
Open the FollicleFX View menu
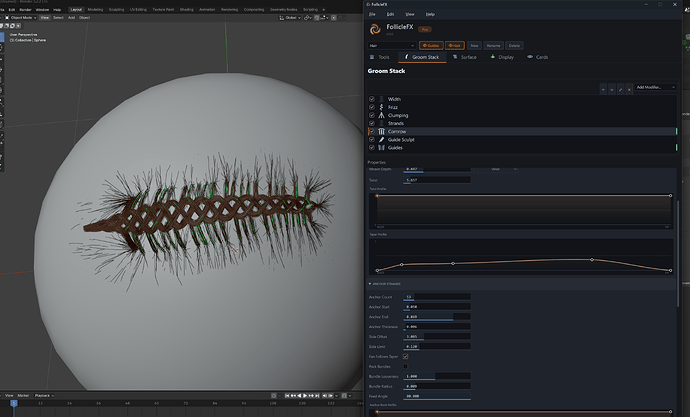410,14
